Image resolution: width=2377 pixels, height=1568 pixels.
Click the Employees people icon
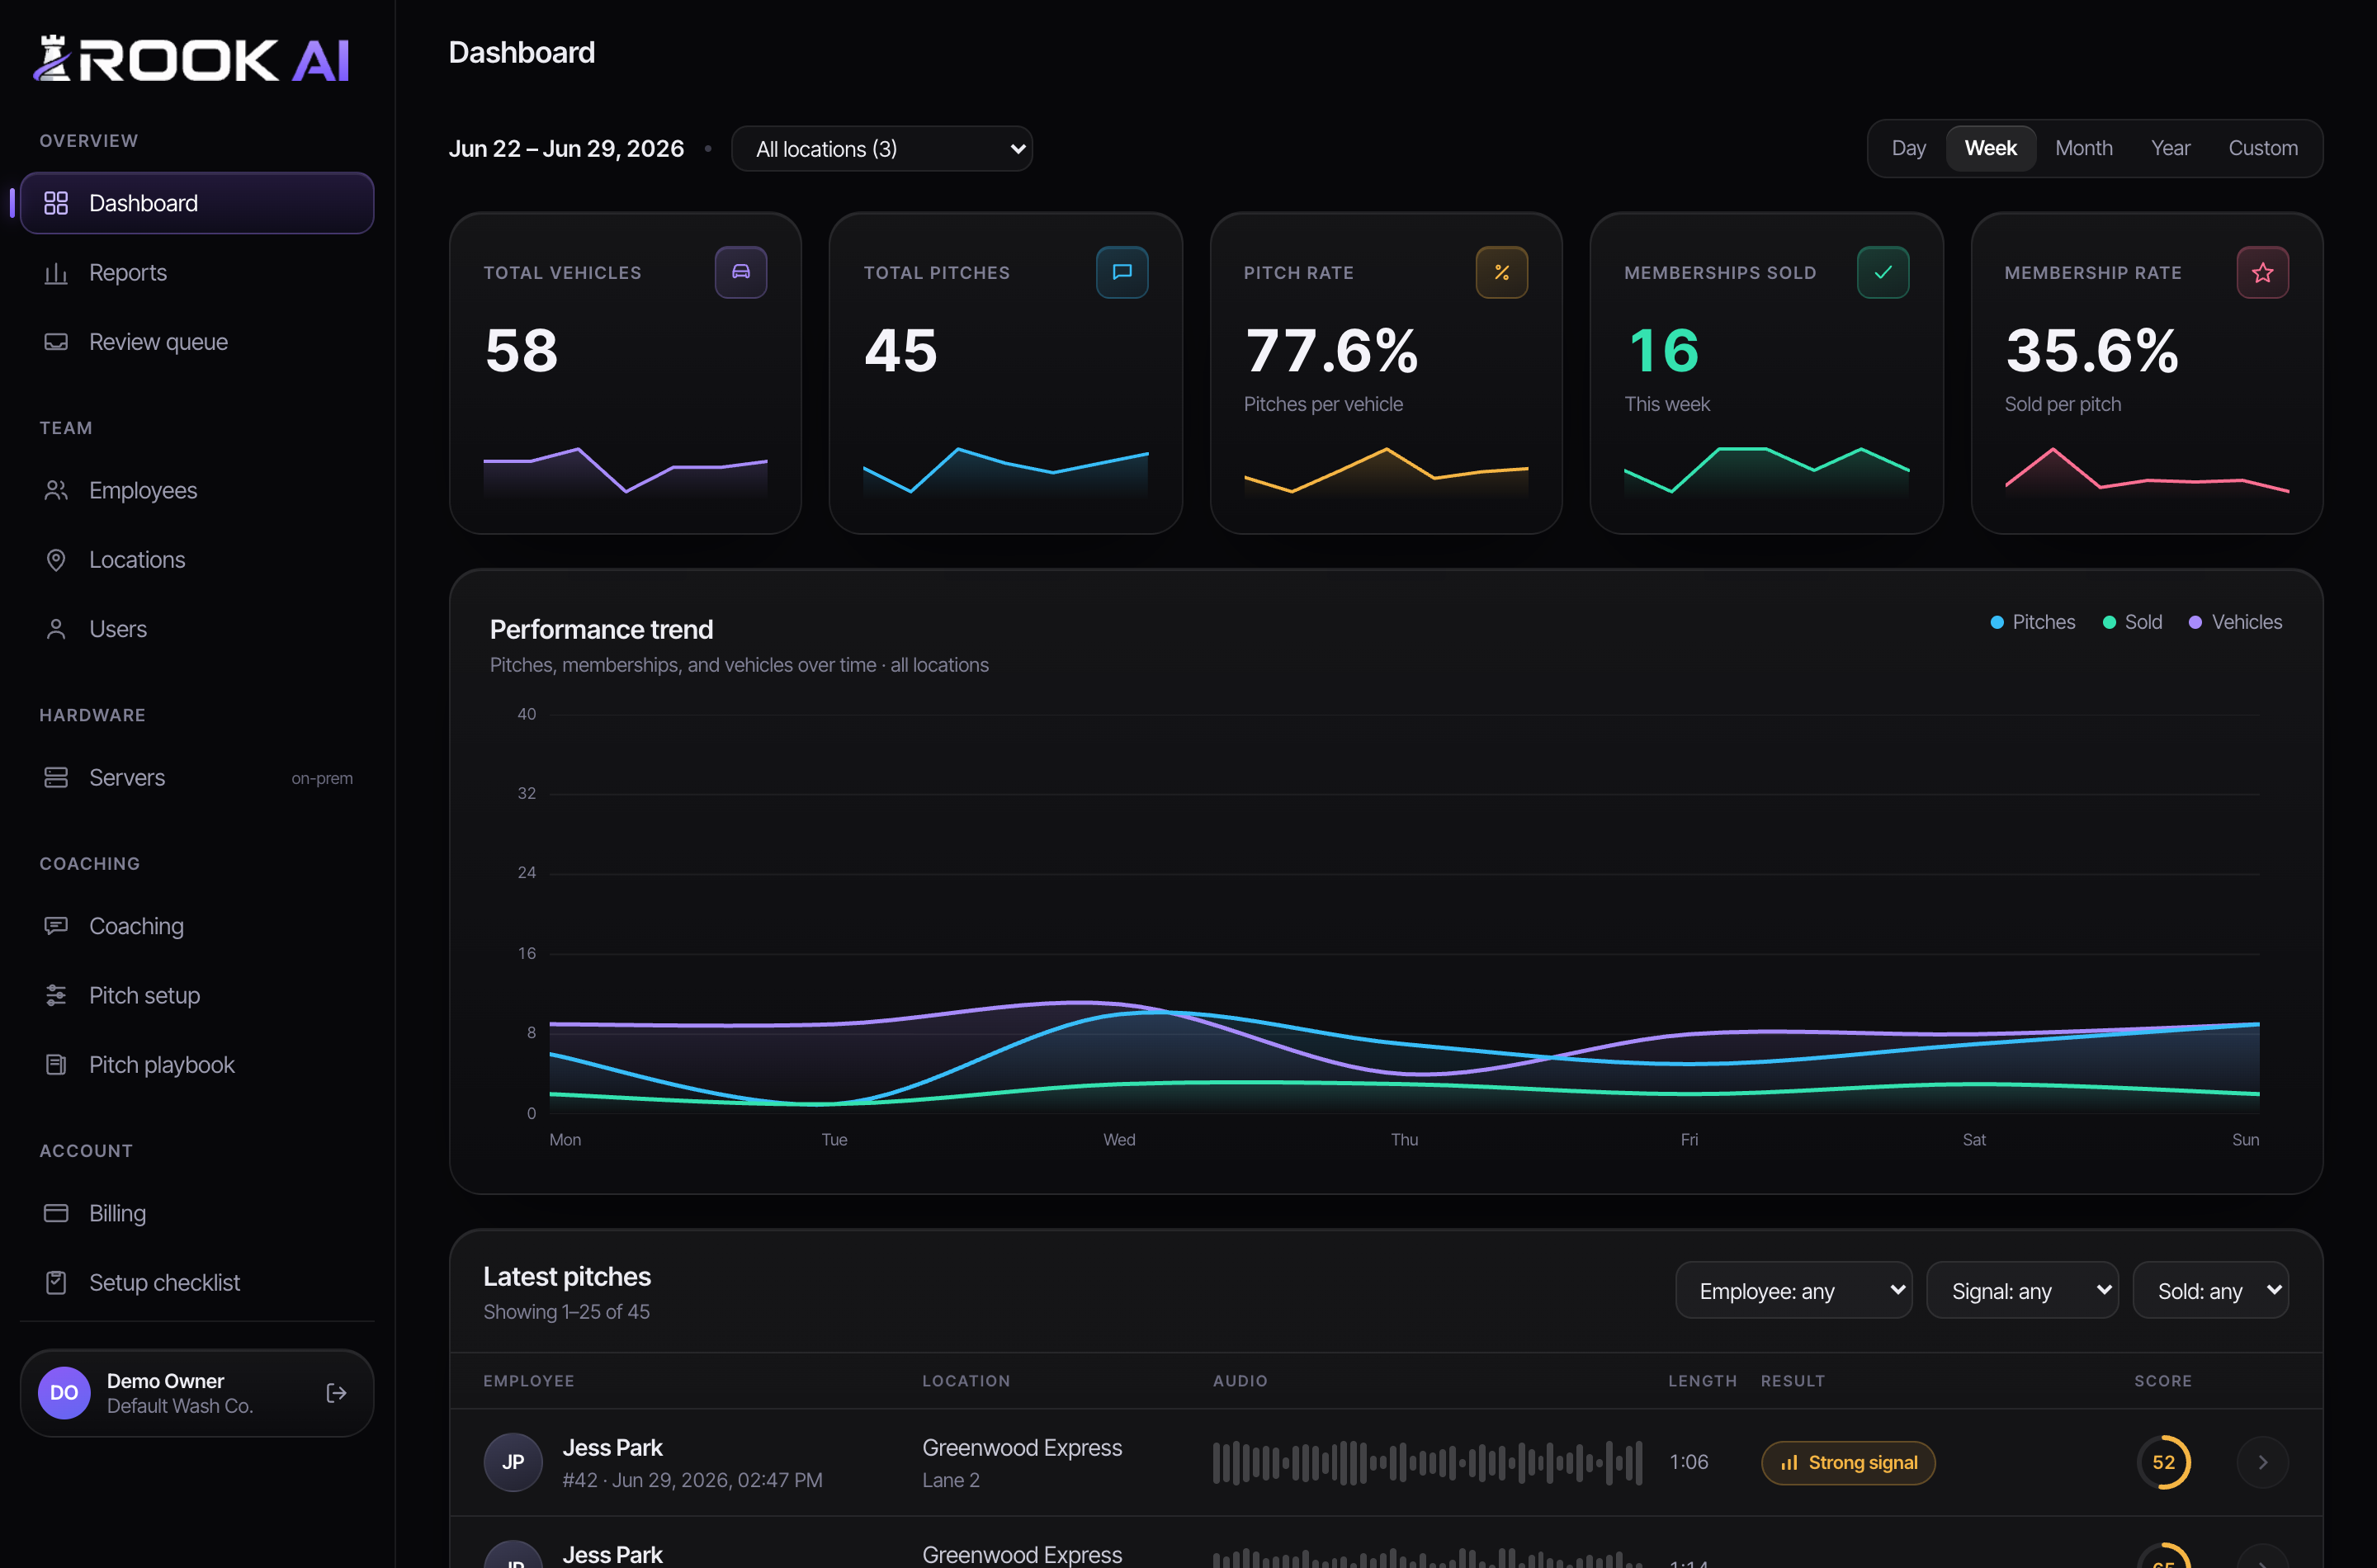pyautogui.click(x=56, y=490)
